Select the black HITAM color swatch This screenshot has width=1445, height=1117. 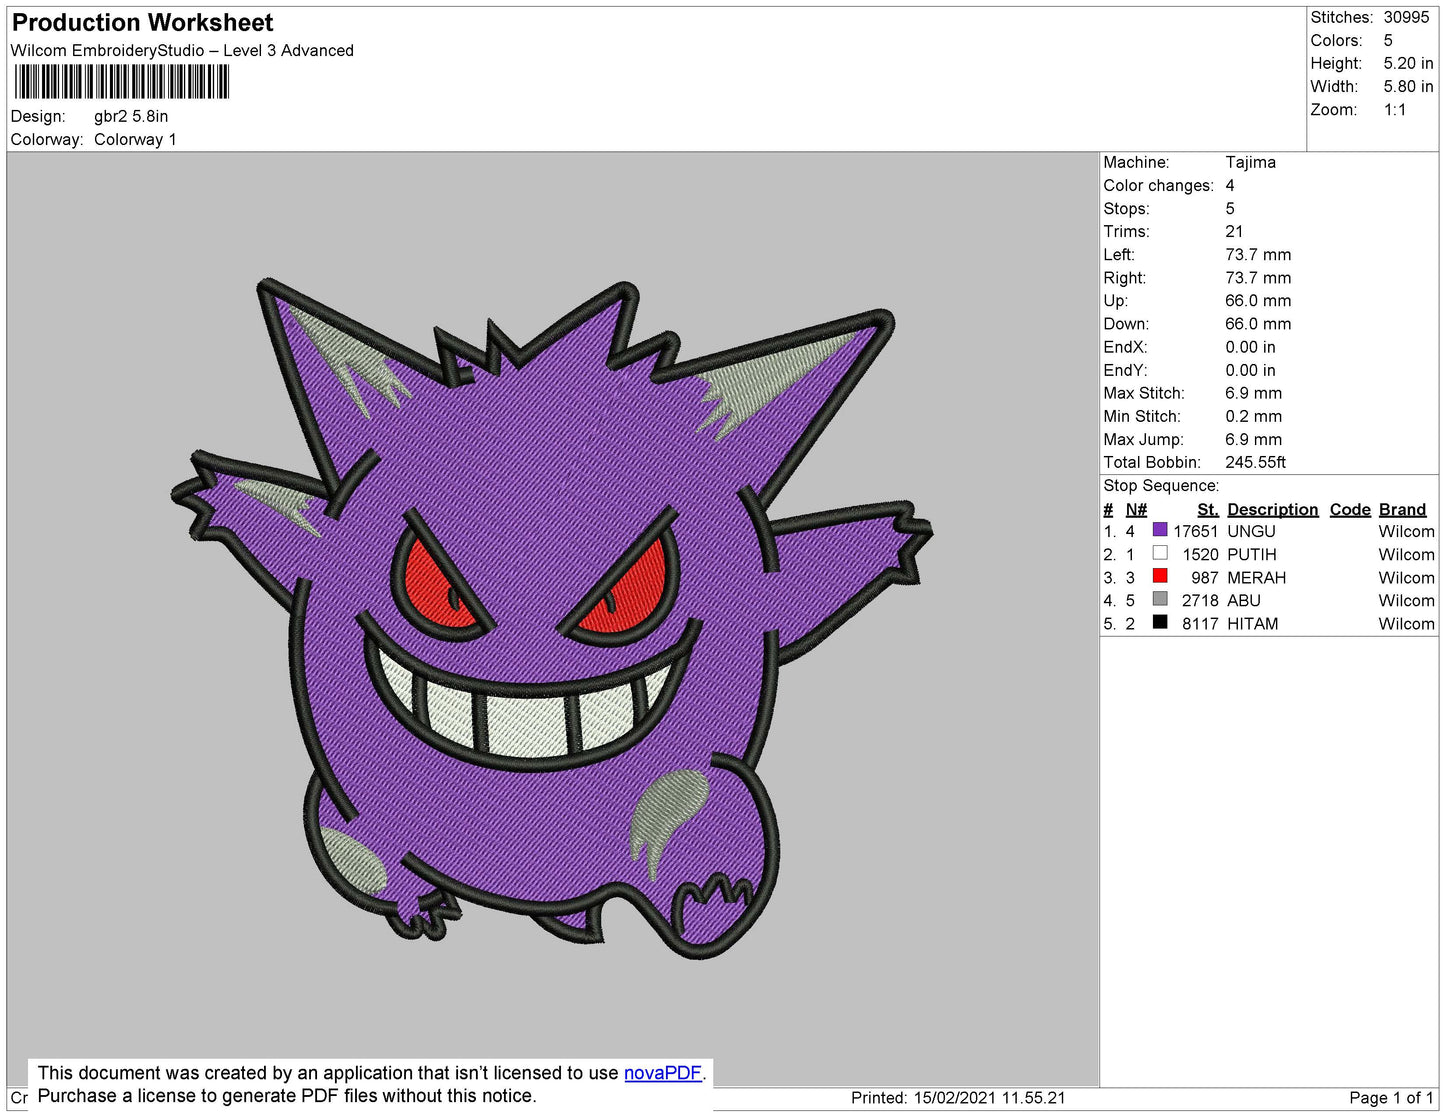(x=1160, y=622)
